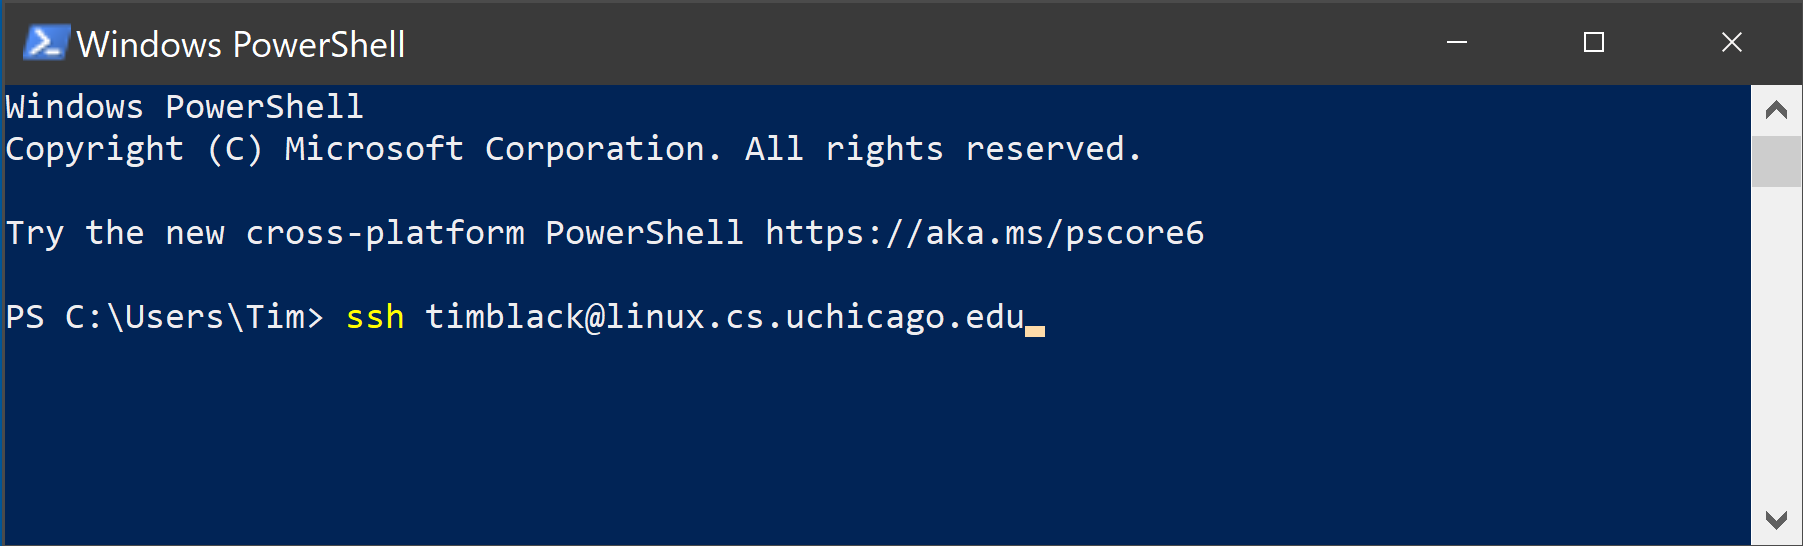Image resolution: width=1803 pixels, height=546 pixels.
Task: Click the scroll down arrow
Action: point(1777,520)
